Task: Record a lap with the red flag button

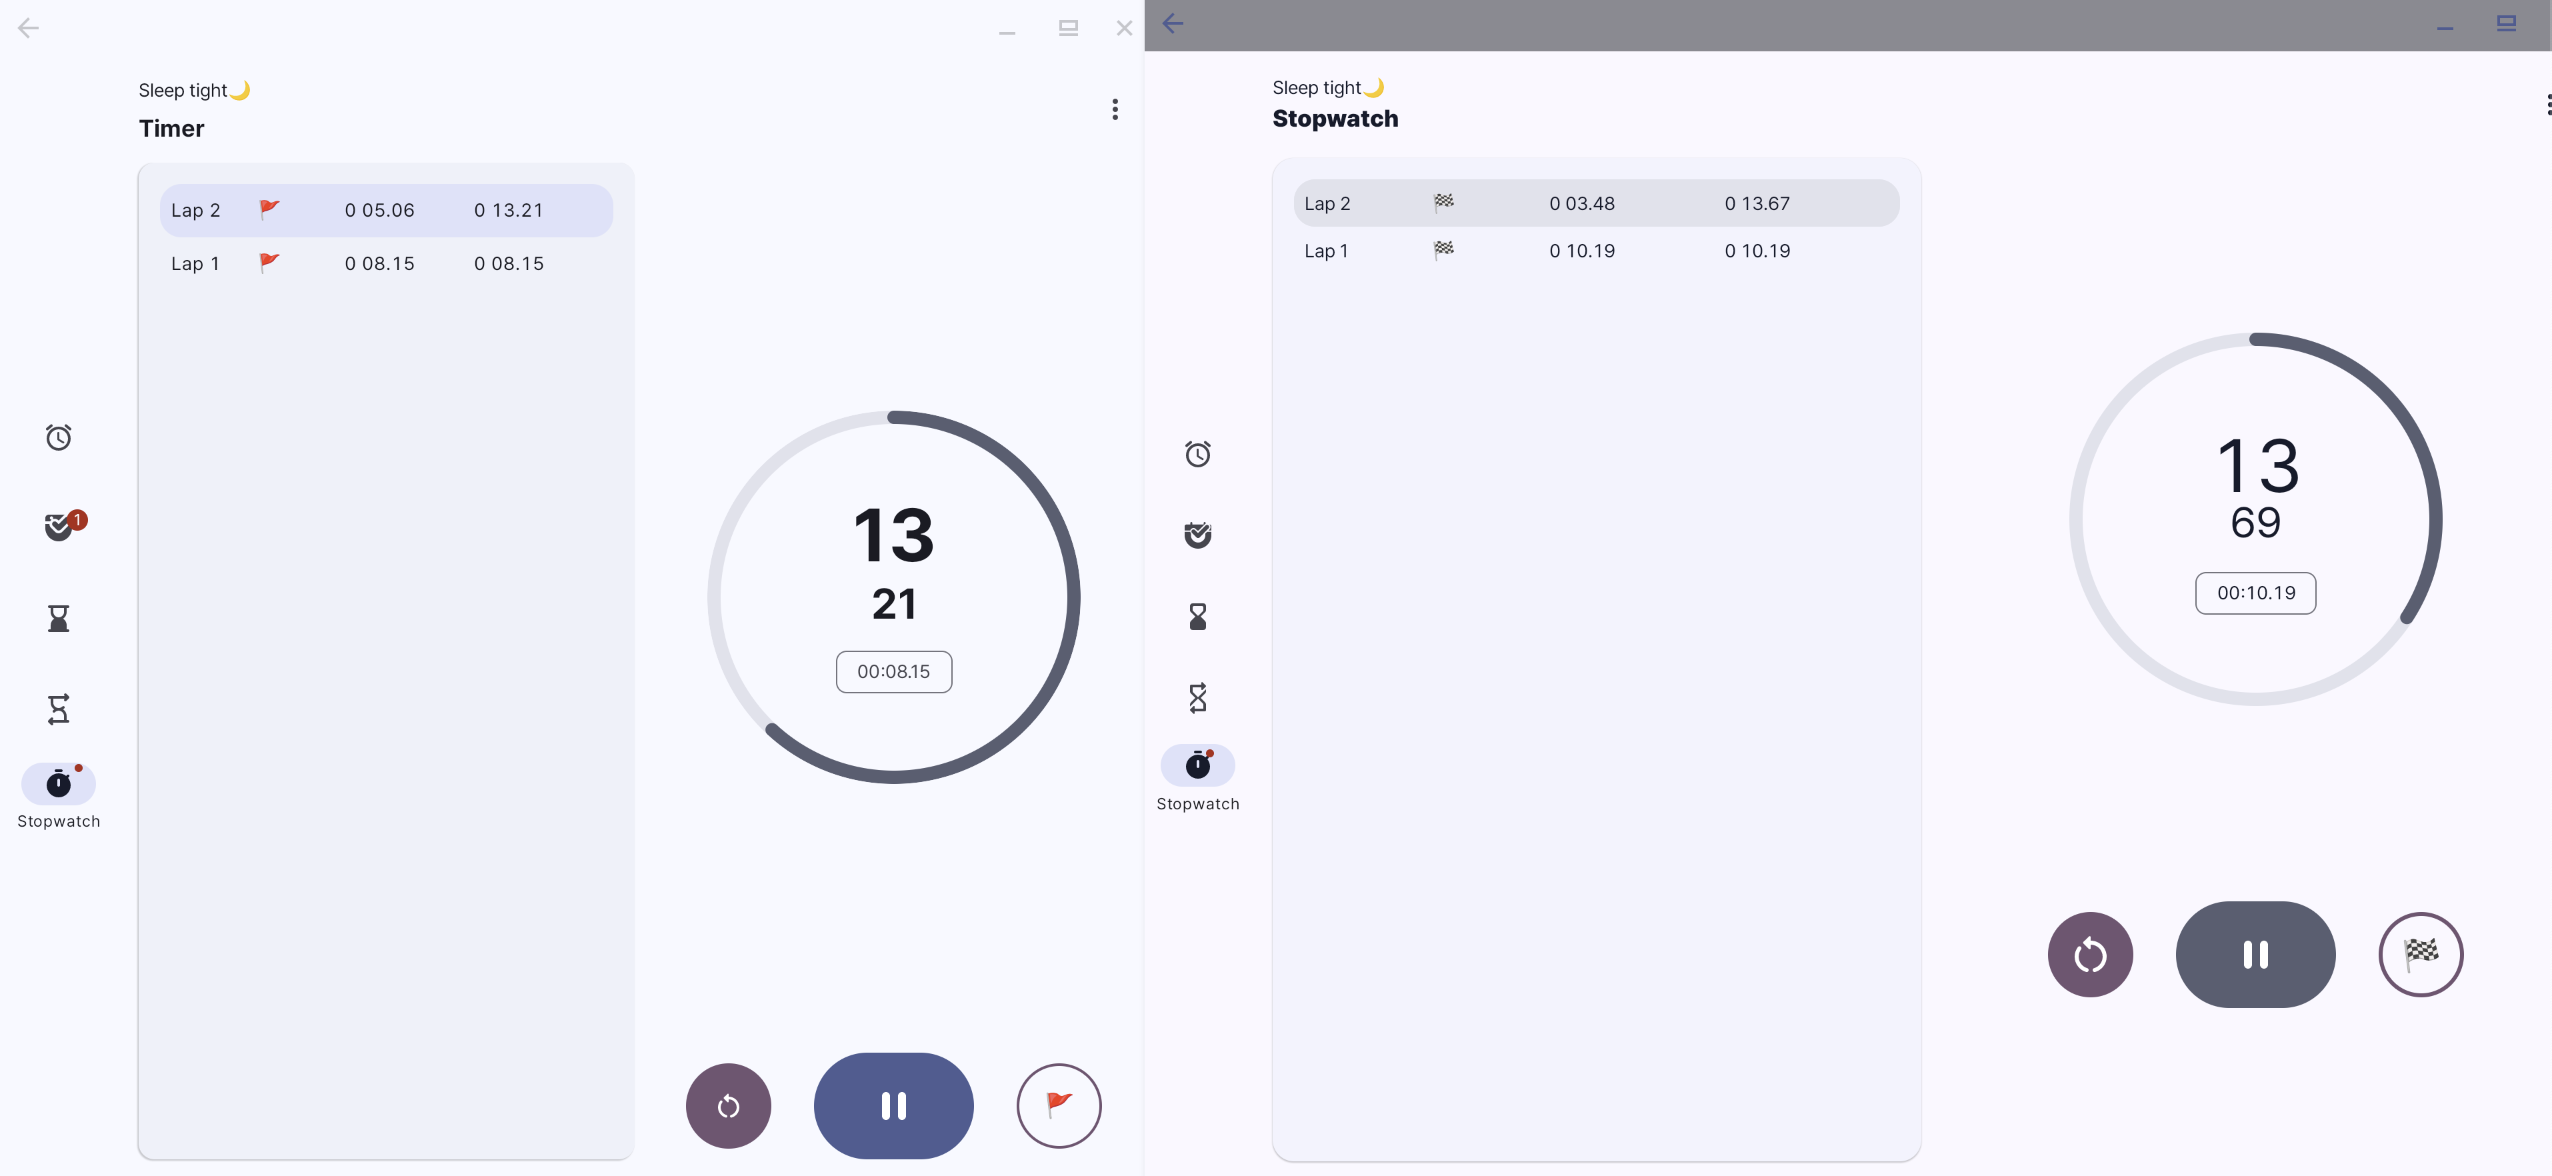Action: pos(1058,1105)
